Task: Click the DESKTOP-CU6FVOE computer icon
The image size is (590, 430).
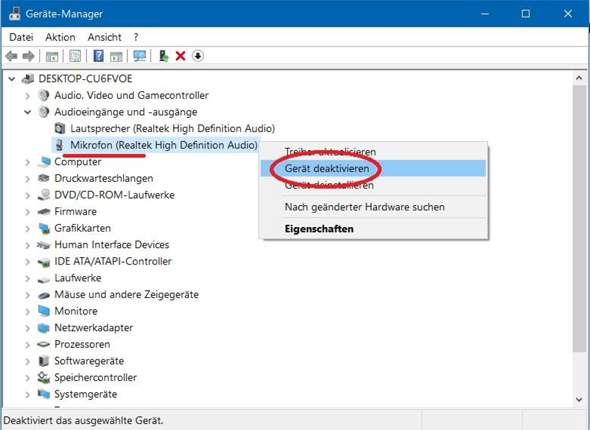Action: click(28, 79)
